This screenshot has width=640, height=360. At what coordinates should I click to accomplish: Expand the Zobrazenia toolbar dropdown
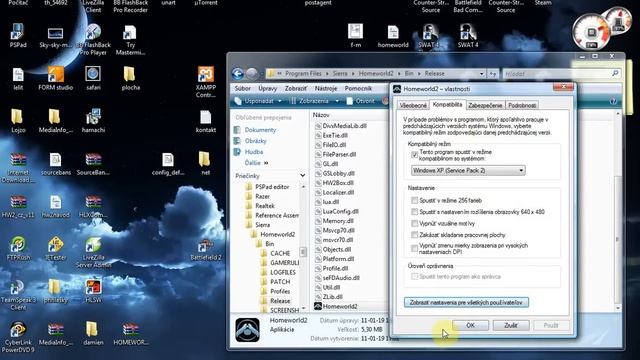tap(337, 101)
